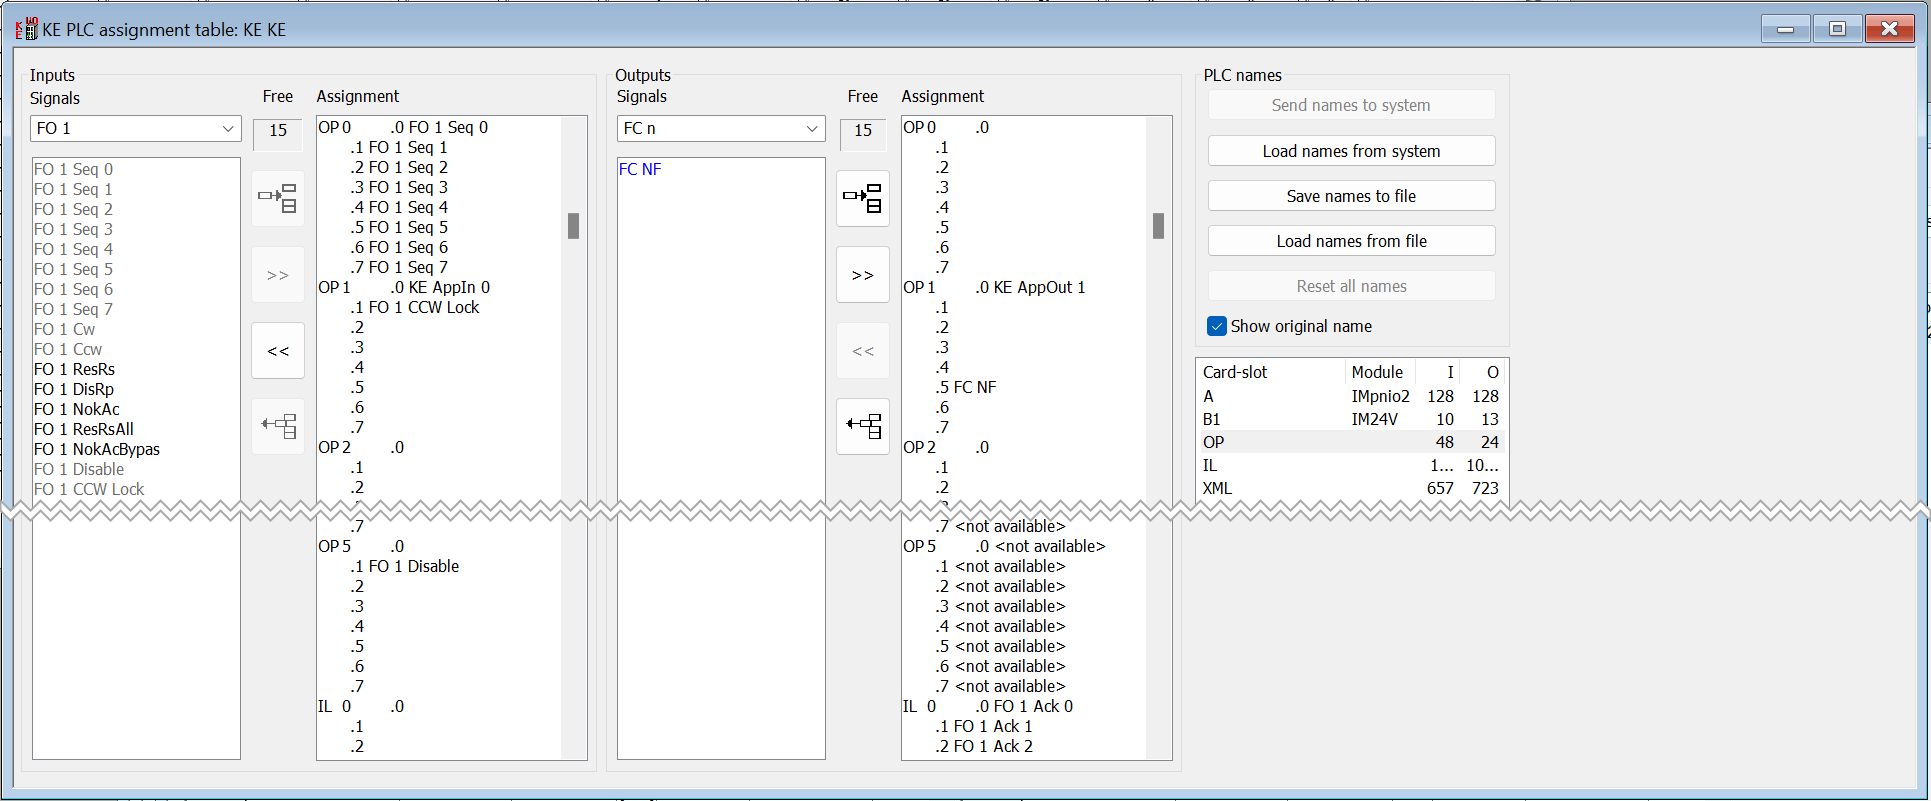Click the Inputs assign '>>' button
The height and width of the screenshot is (801, 1931).
(x=278, y=275)
